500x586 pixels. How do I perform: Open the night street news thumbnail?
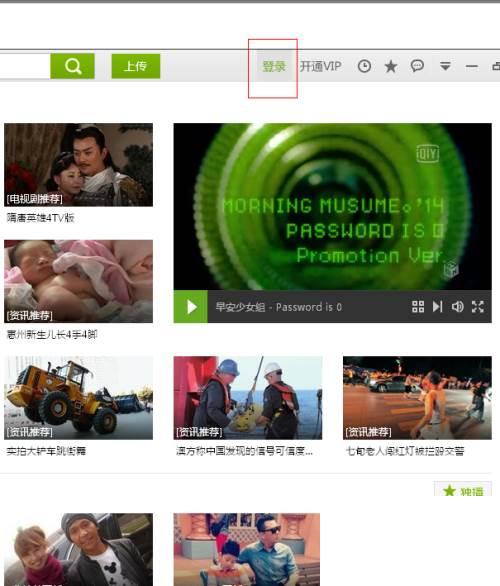pyautogui.click(x=417, y=398)
